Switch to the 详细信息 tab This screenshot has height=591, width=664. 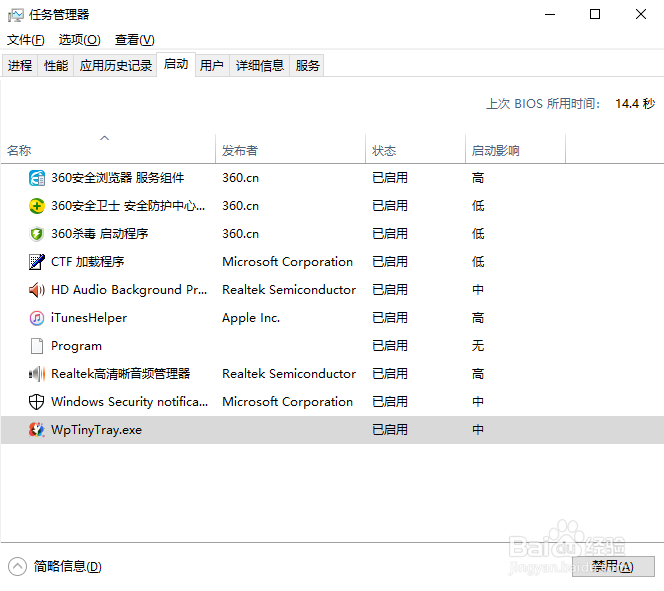(x=260, y=66)
